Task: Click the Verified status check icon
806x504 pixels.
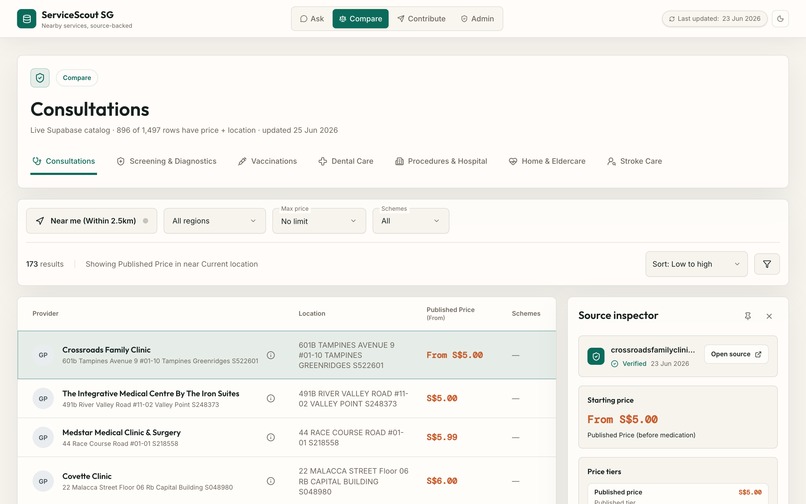Action: click(614, 364)
